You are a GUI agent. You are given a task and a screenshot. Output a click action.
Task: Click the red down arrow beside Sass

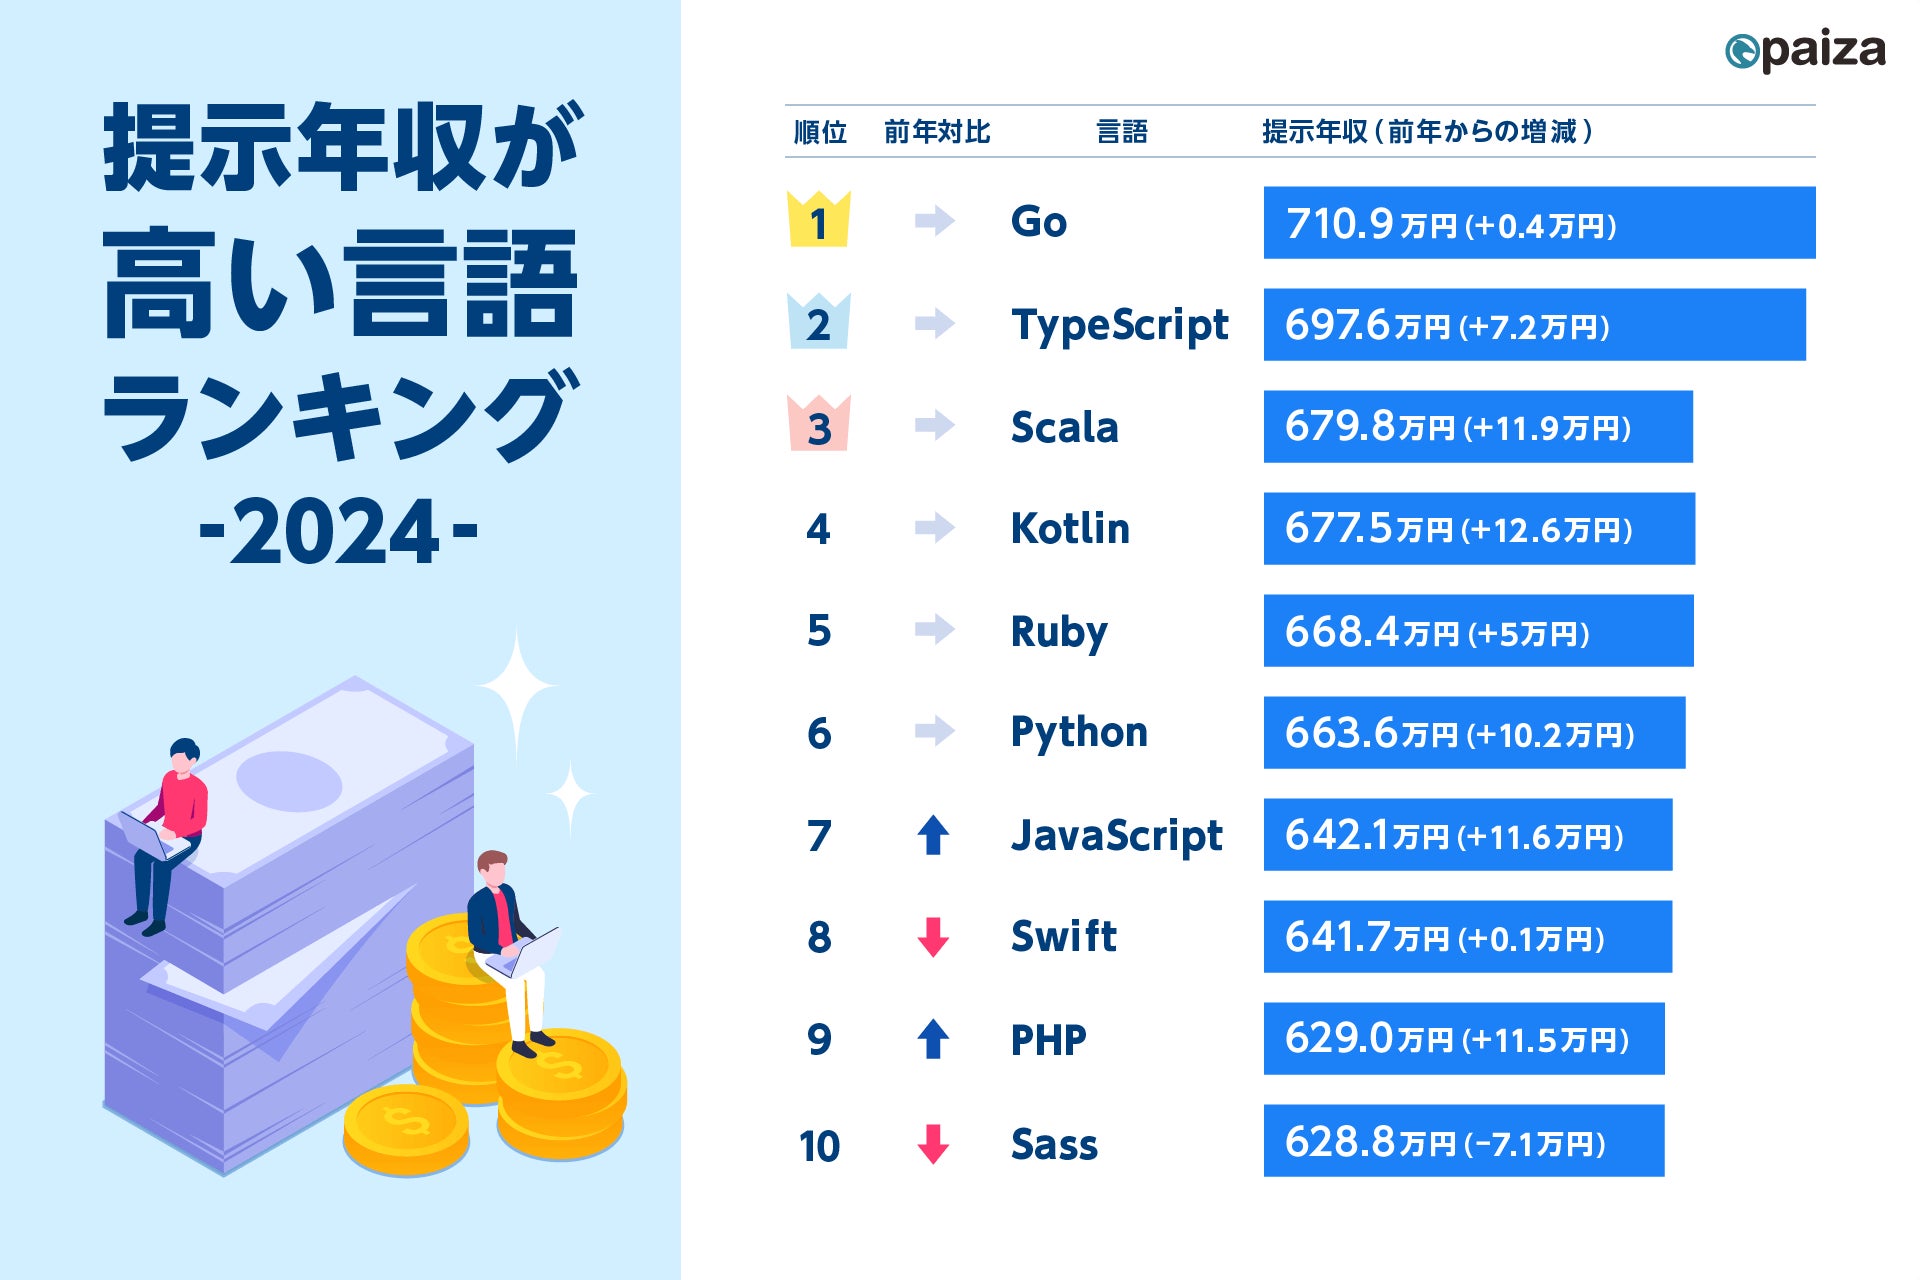[933, 1143]
